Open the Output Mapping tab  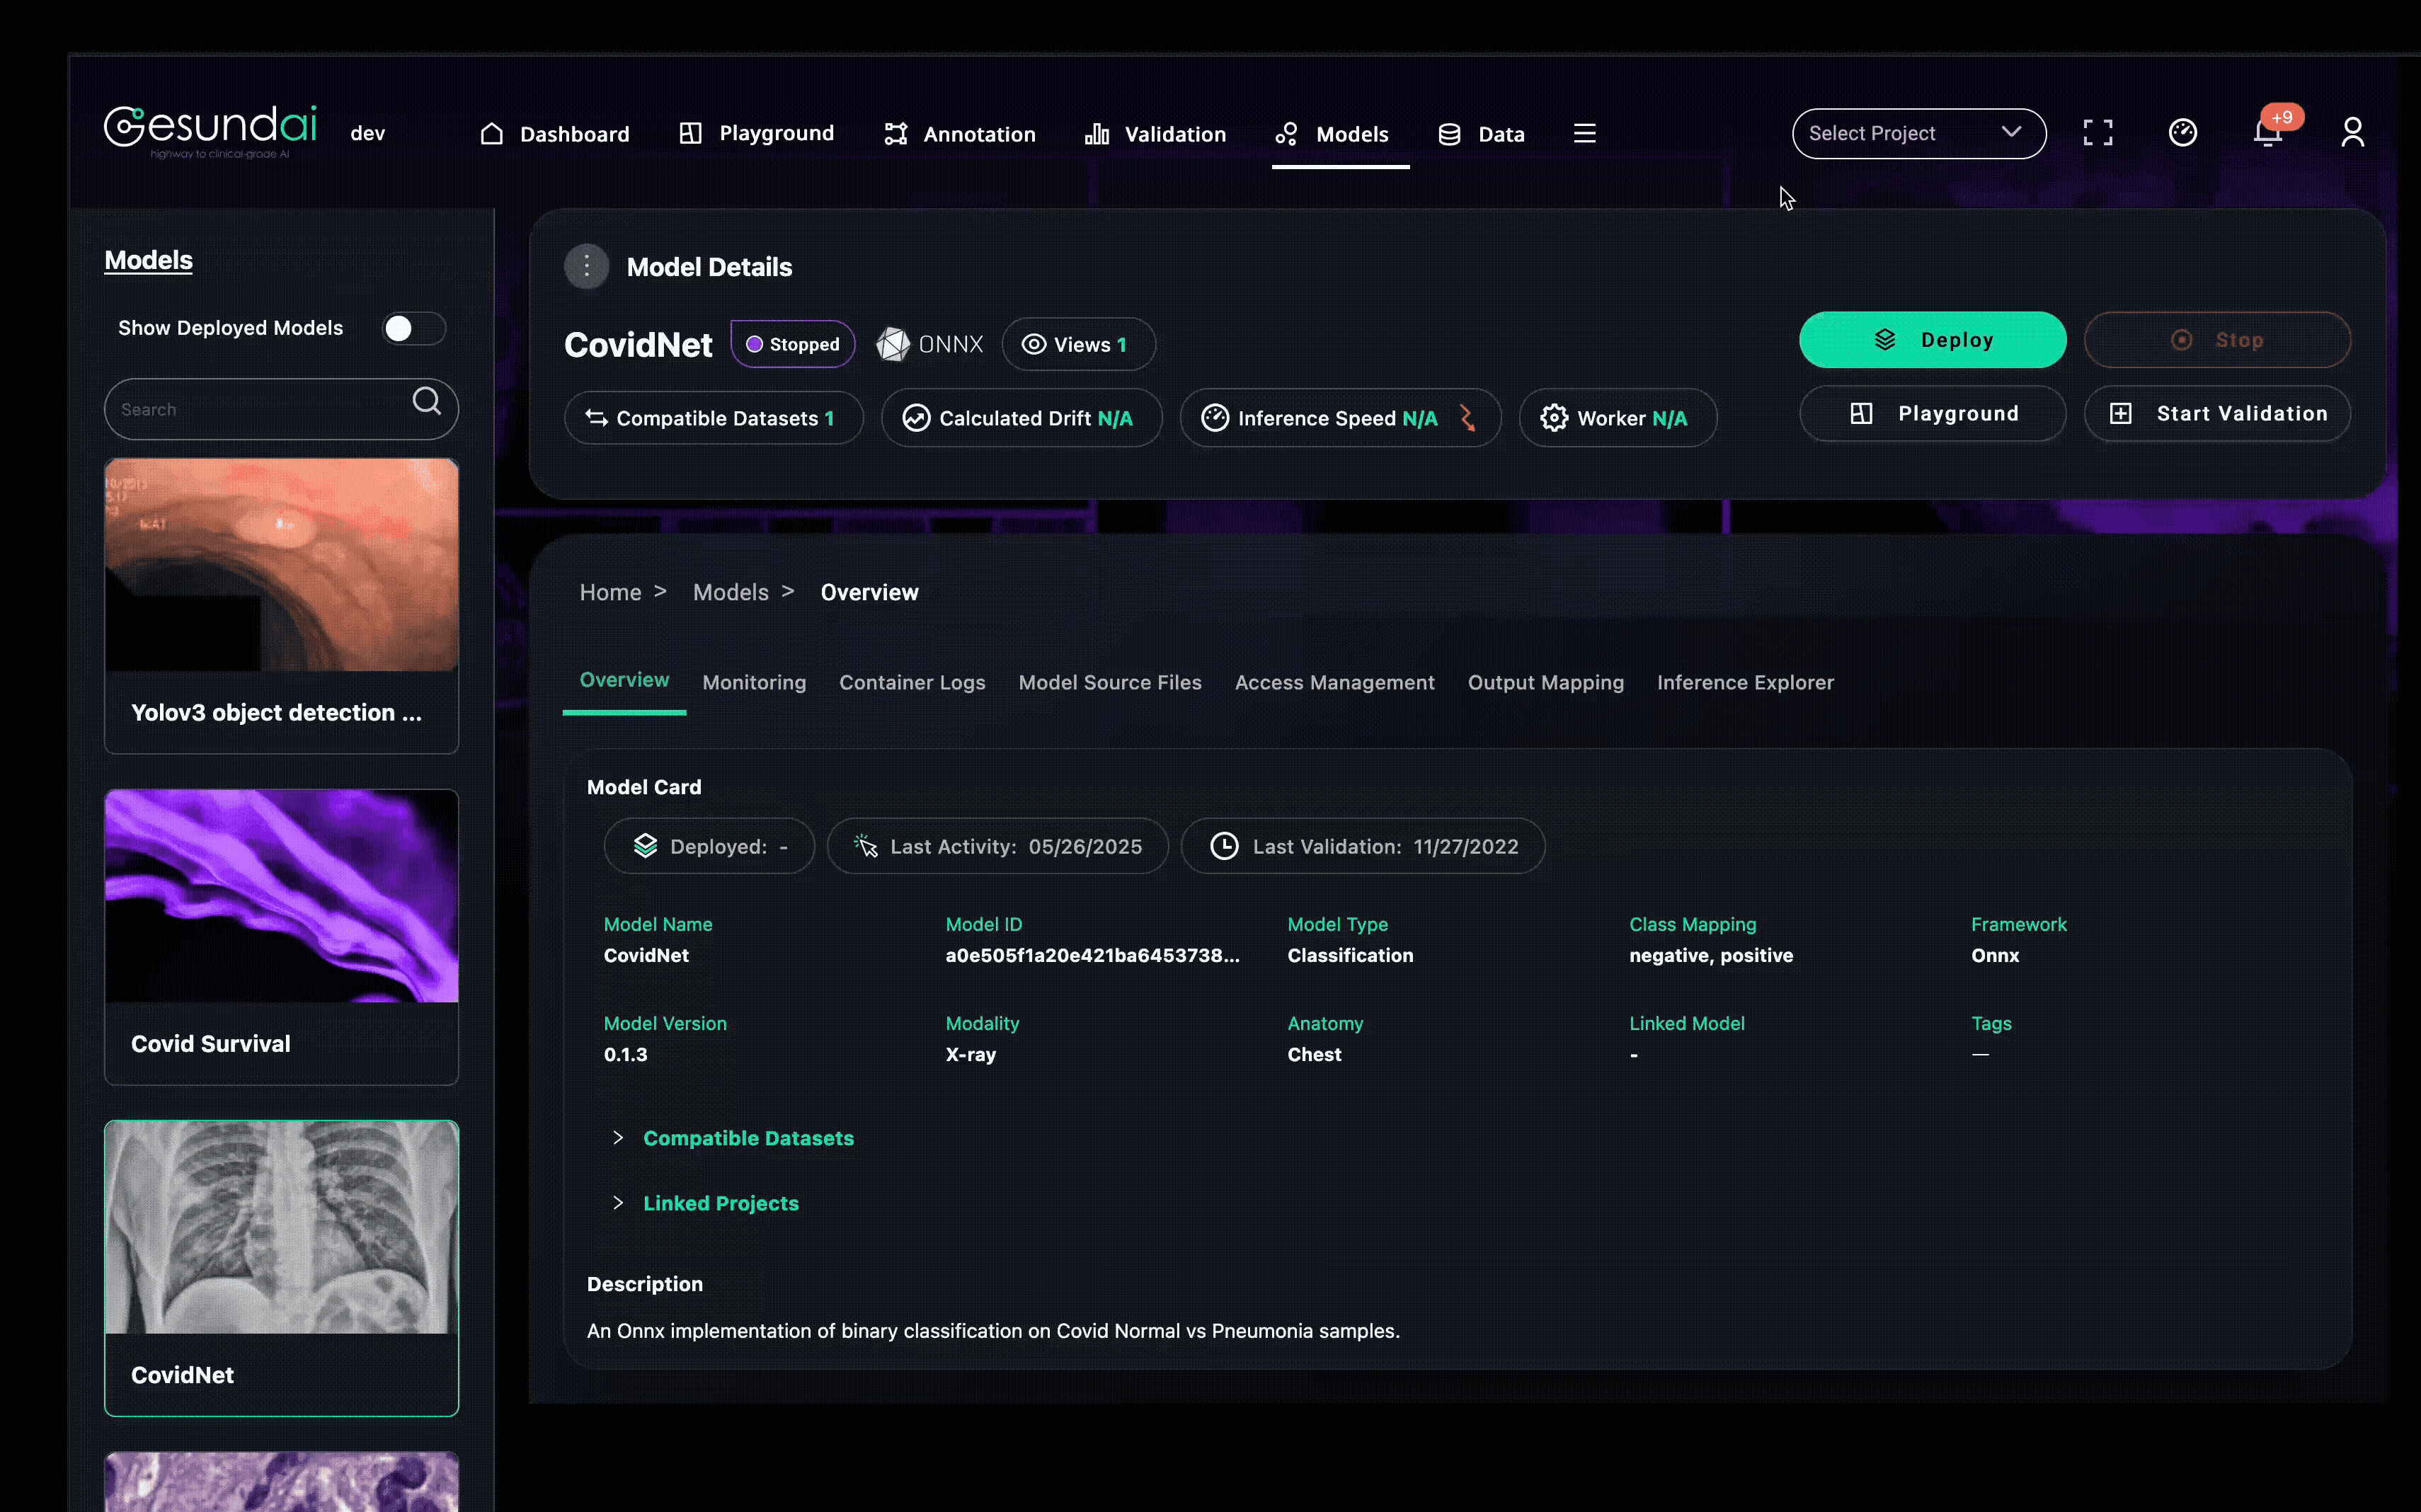coord(1545,682)
